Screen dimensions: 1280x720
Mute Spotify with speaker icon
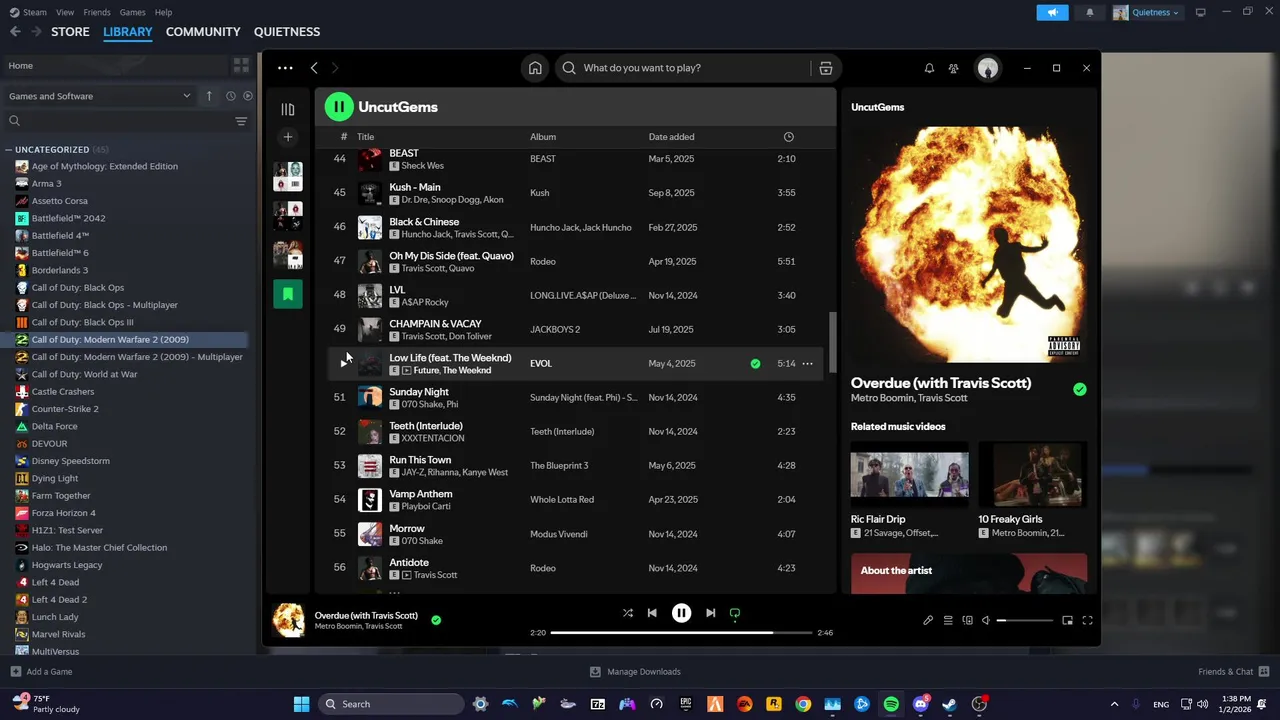(x=986, y=621)
